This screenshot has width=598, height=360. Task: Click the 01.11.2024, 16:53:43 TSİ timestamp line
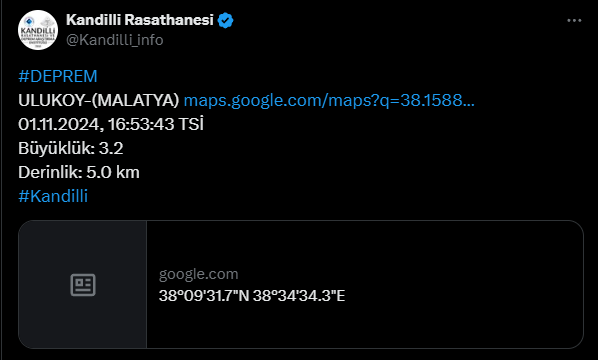pyautogui.click(x=111, y=124)
